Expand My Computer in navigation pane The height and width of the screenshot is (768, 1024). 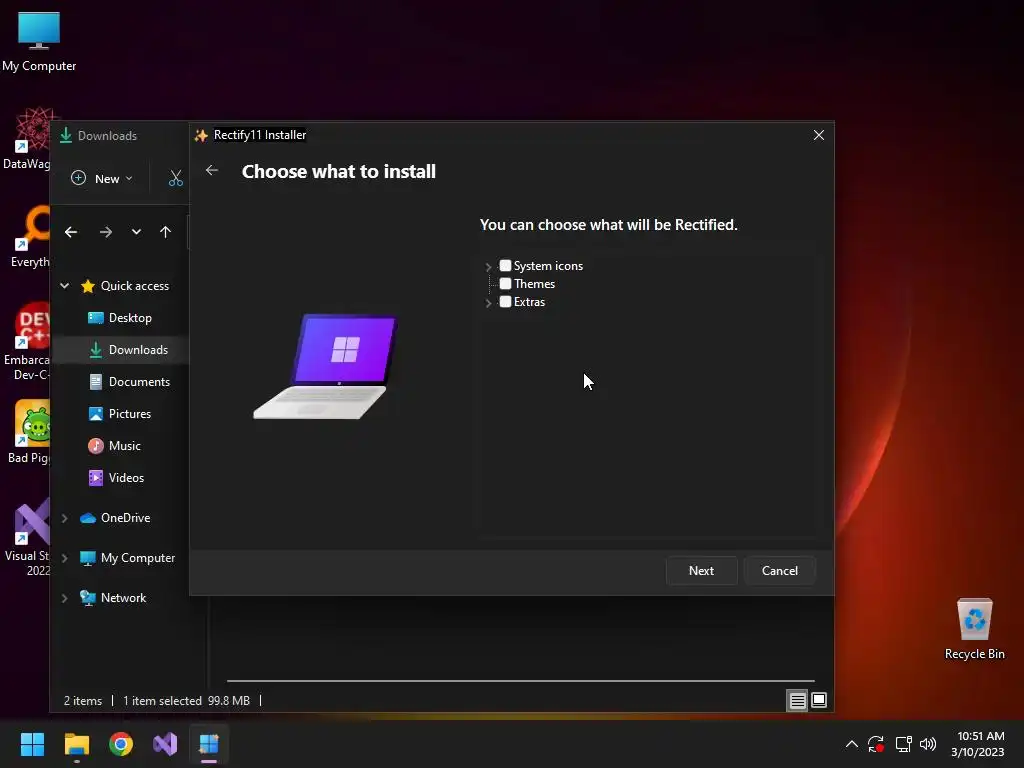point(65,558)
